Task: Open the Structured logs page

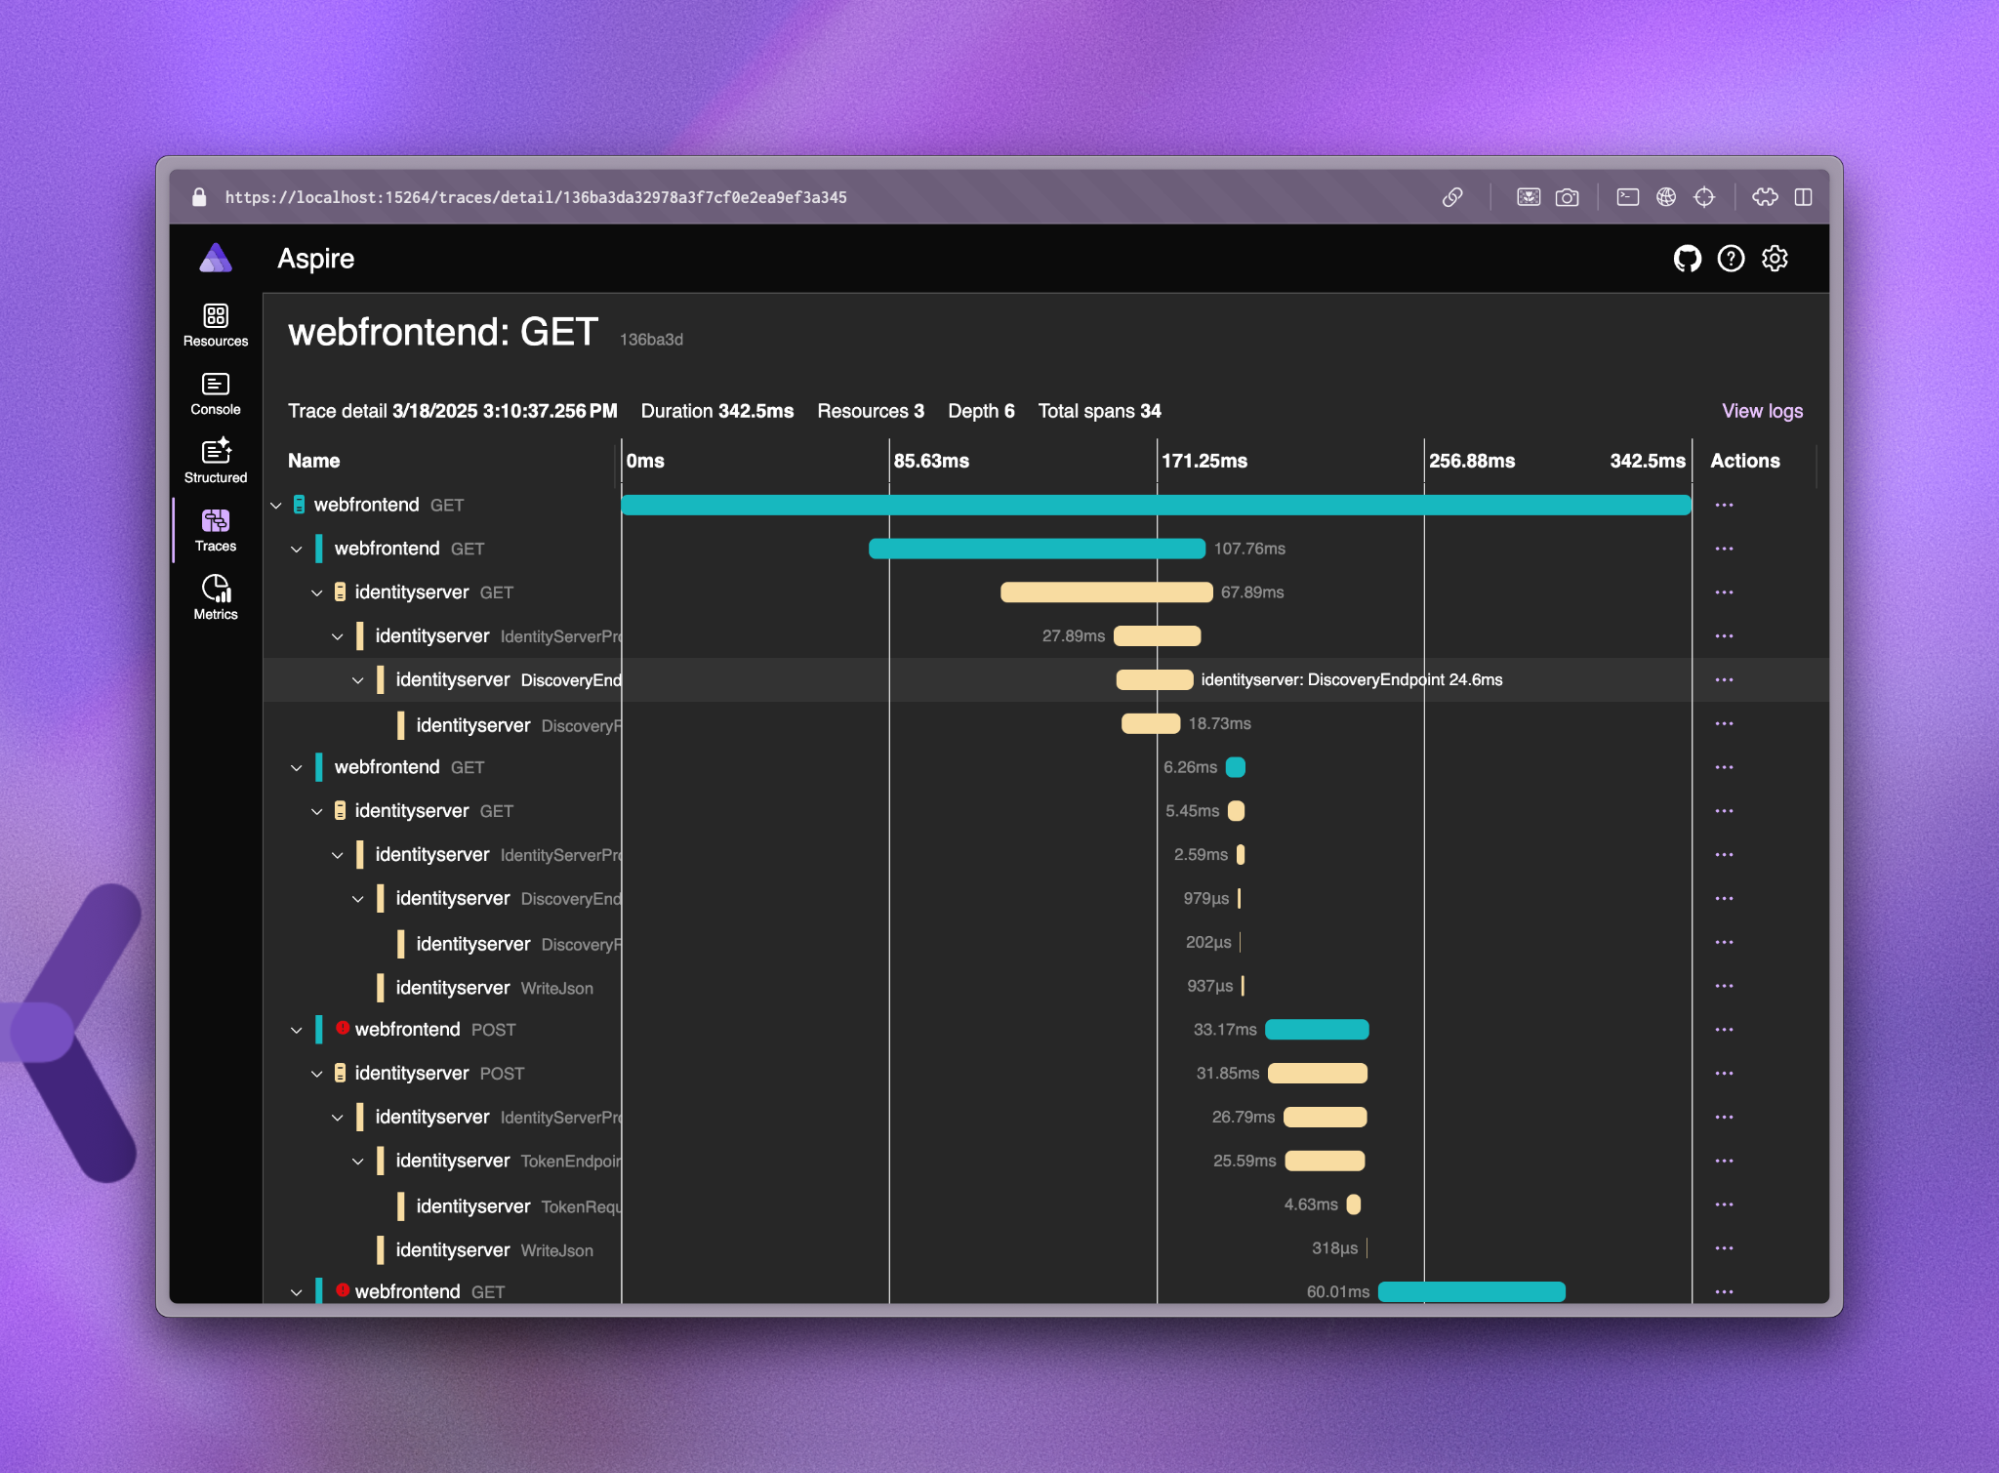Action: (x=215, y=462)
